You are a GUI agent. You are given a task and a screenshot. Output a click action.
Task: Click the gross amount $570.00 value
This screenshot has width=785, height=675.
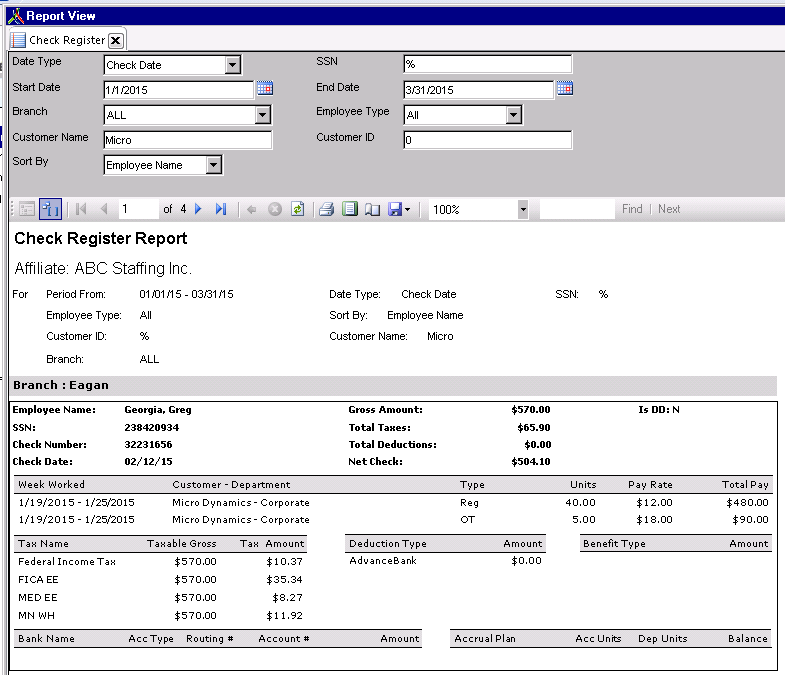531,410
